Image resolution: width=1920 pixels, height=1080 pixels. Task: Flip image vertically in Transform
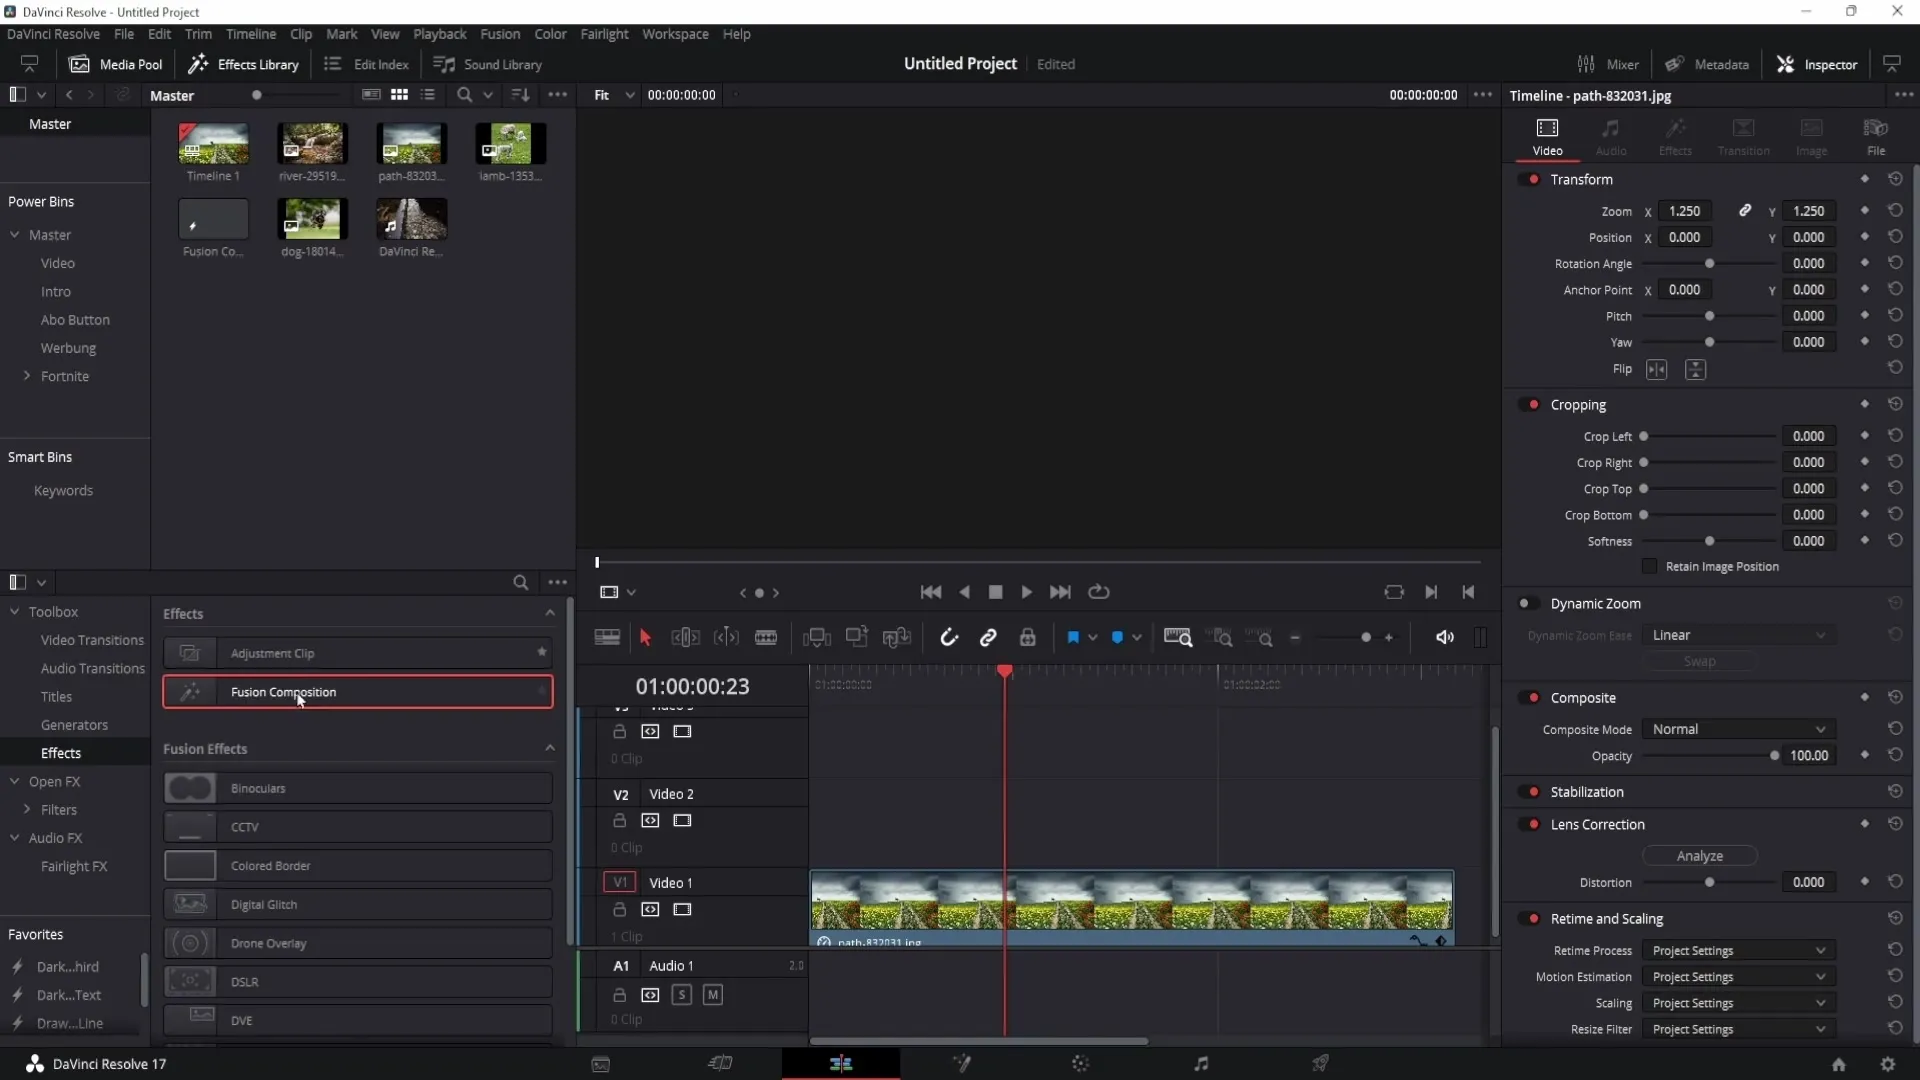1695,370
